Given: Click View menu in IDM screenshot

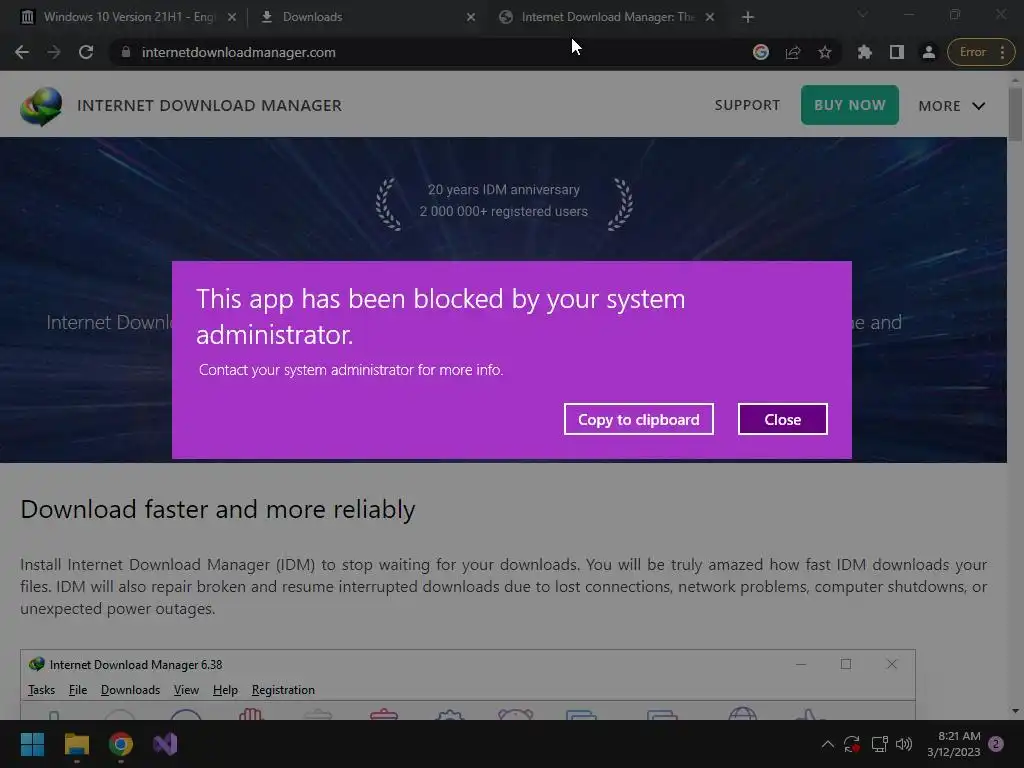Looking at the screenshot, I should tap(186, 690).
